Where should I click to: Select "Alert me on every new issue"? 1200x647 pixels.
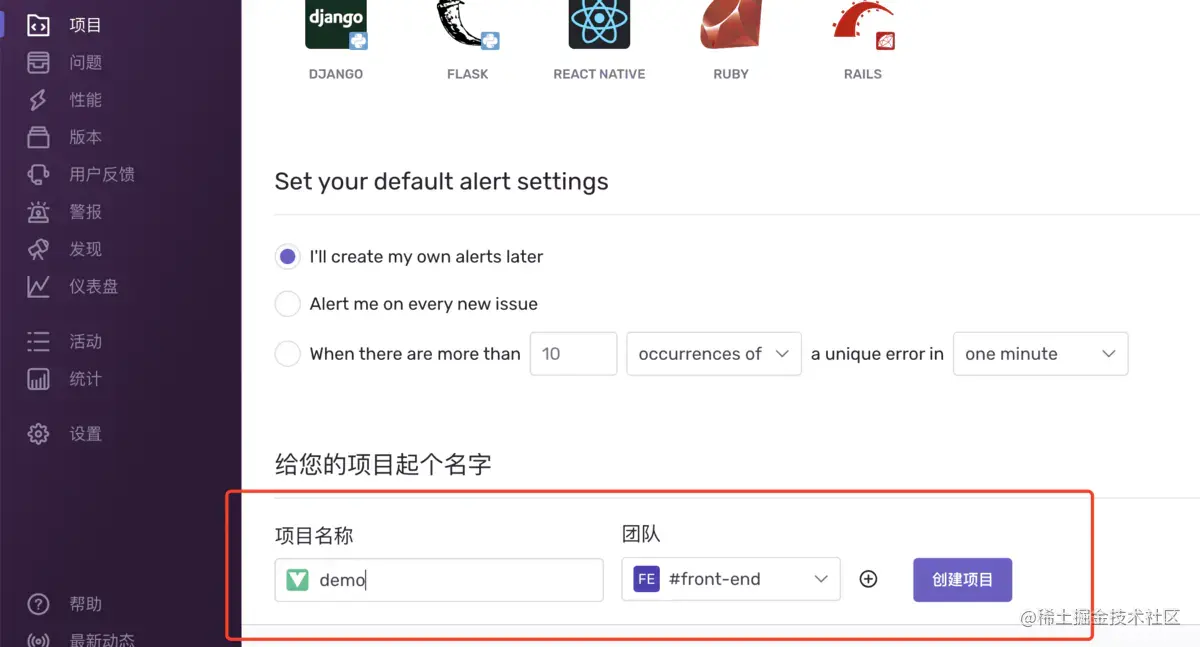(x=287, y=304)
